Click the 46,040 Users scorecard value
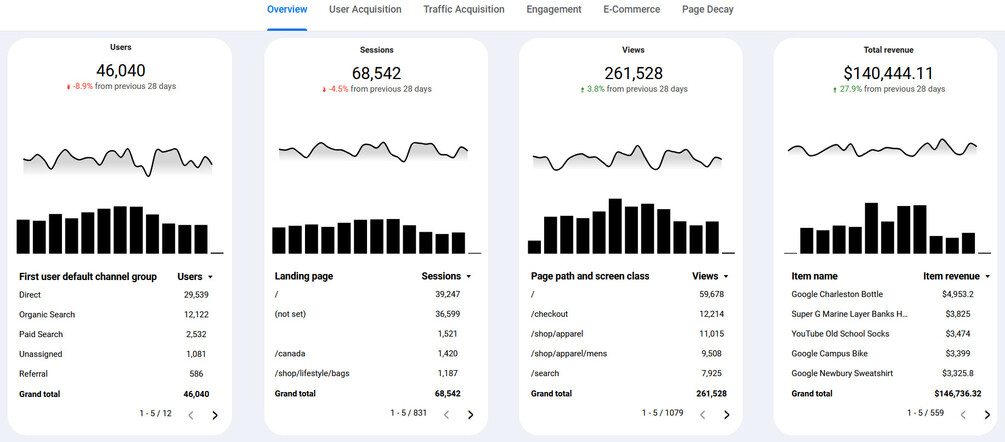 pos(120,70)
